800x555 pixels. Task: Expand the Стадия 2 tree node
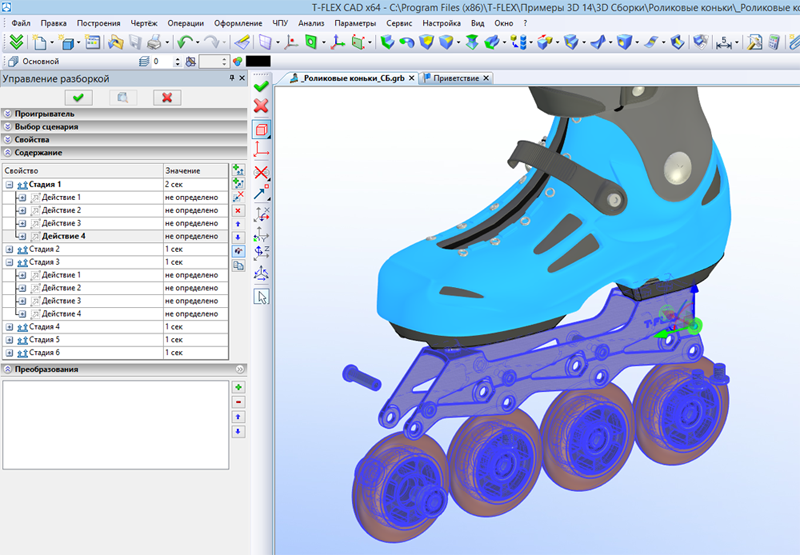(x=9, y=249)
